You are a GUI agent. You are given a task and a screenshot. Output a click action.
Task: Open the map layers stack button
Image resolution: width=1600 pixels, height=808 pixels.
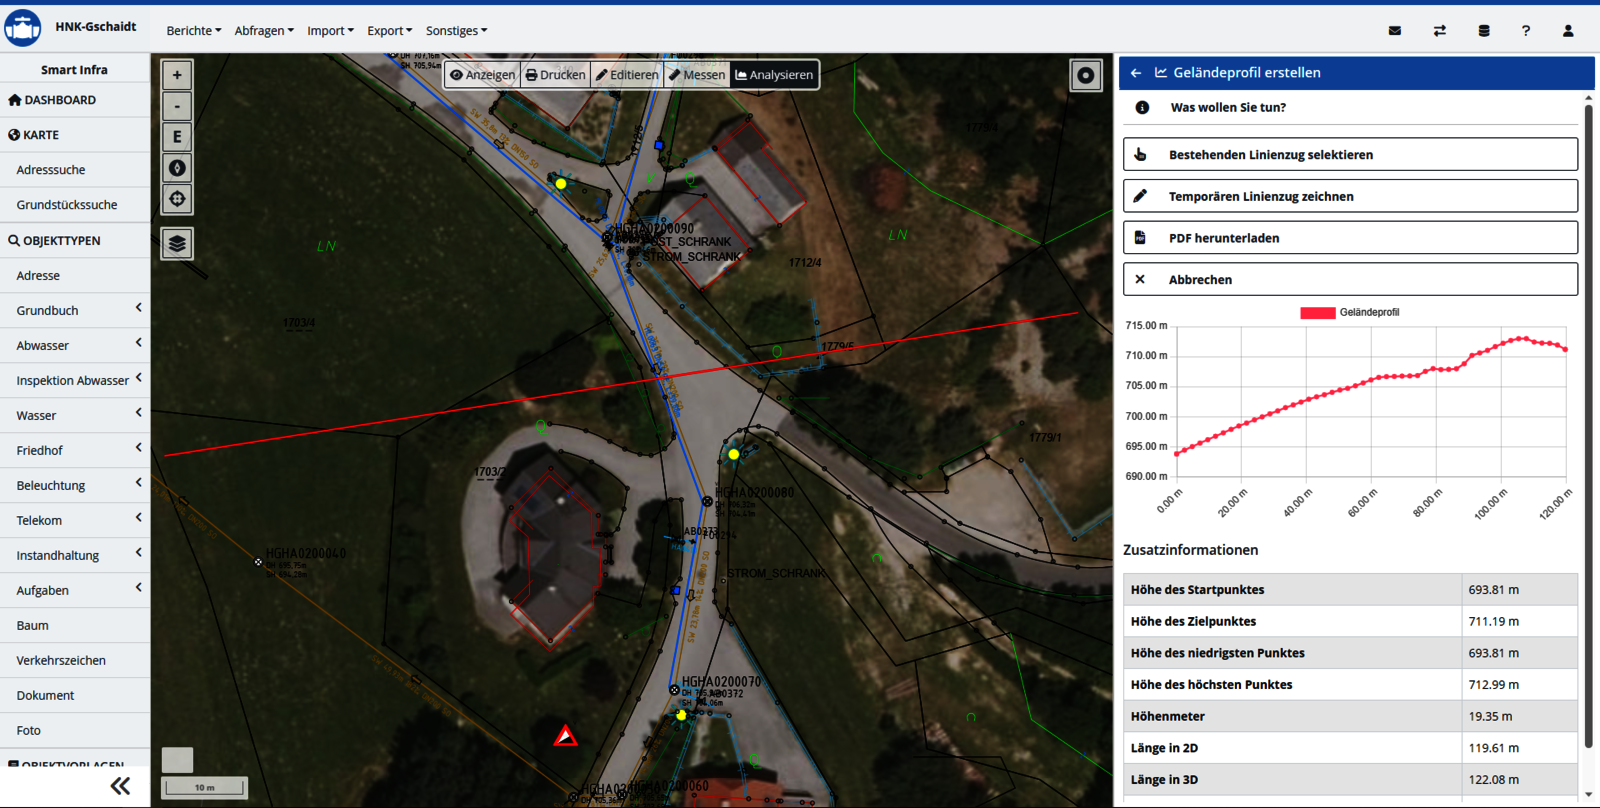tap(177, 243)
